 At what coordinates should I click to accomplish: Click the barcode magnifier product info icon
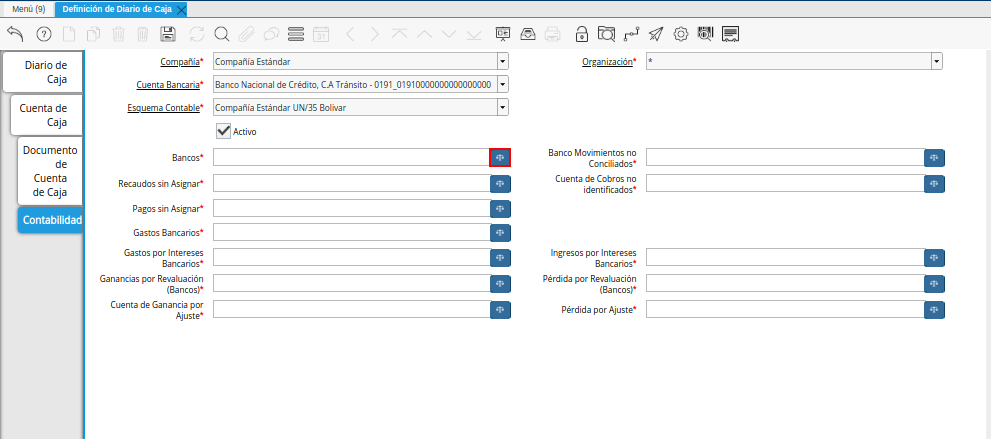(705, 34)
